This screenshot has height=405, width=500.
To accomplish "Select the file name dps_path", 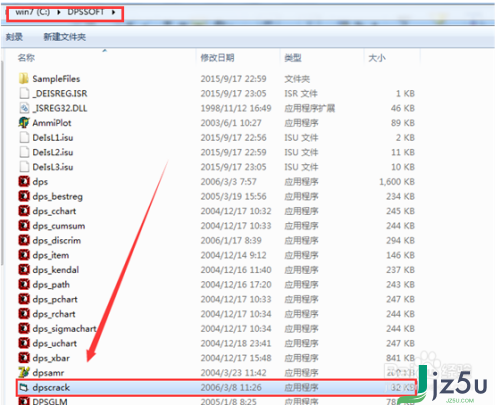I will [51, 285].
